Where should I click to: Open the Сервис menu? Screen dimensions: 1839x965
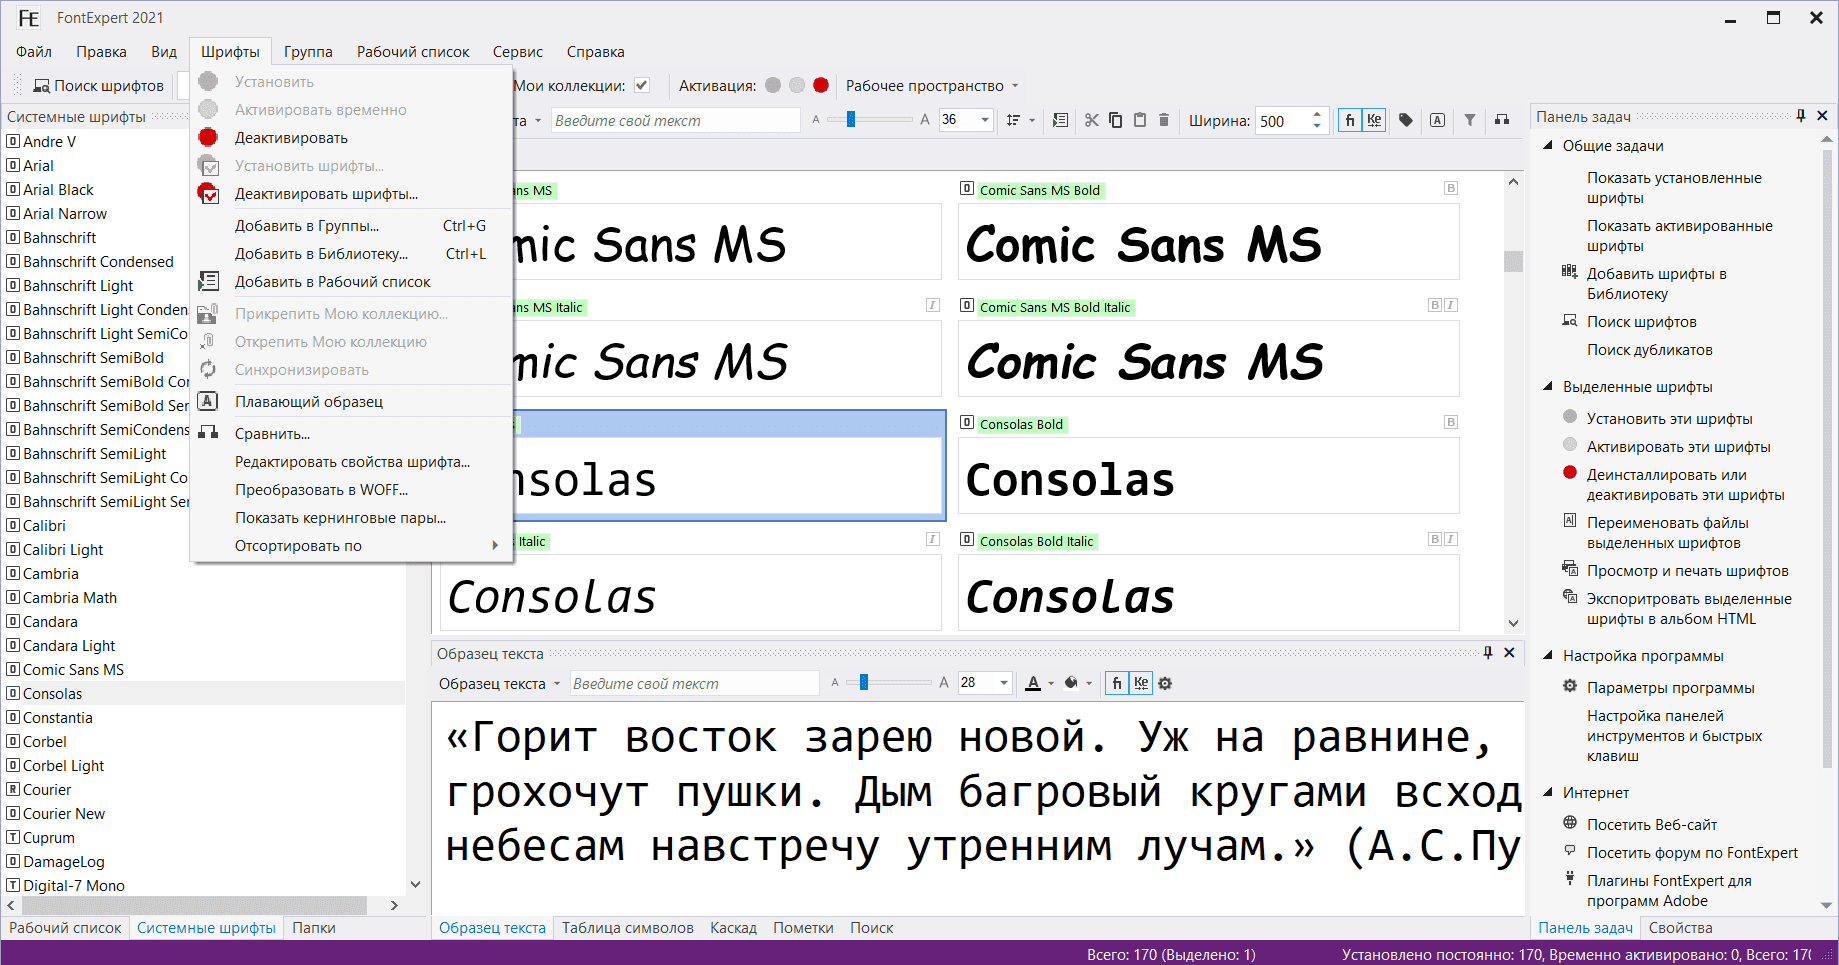coord(518,52)
